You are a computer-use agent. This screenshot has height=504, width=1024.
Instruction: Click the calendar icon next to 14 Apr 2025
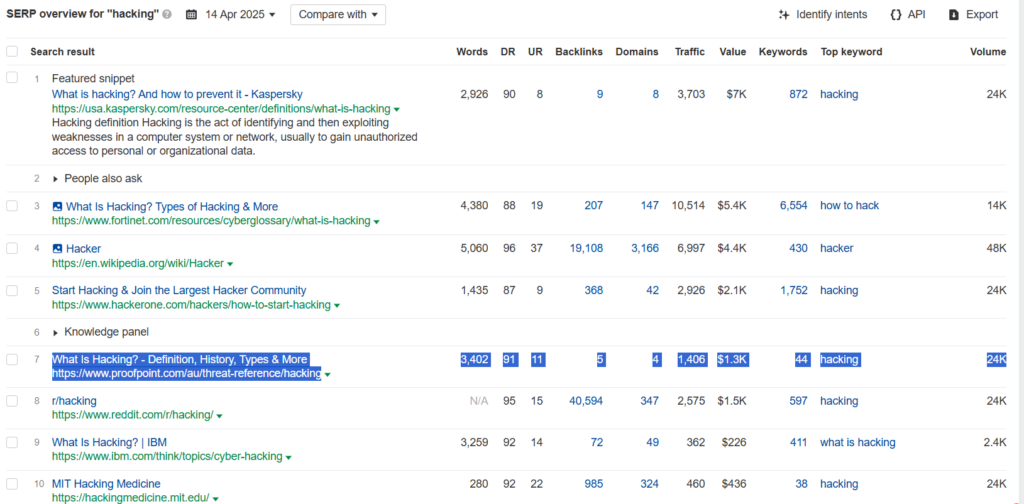tap(191, 14)
